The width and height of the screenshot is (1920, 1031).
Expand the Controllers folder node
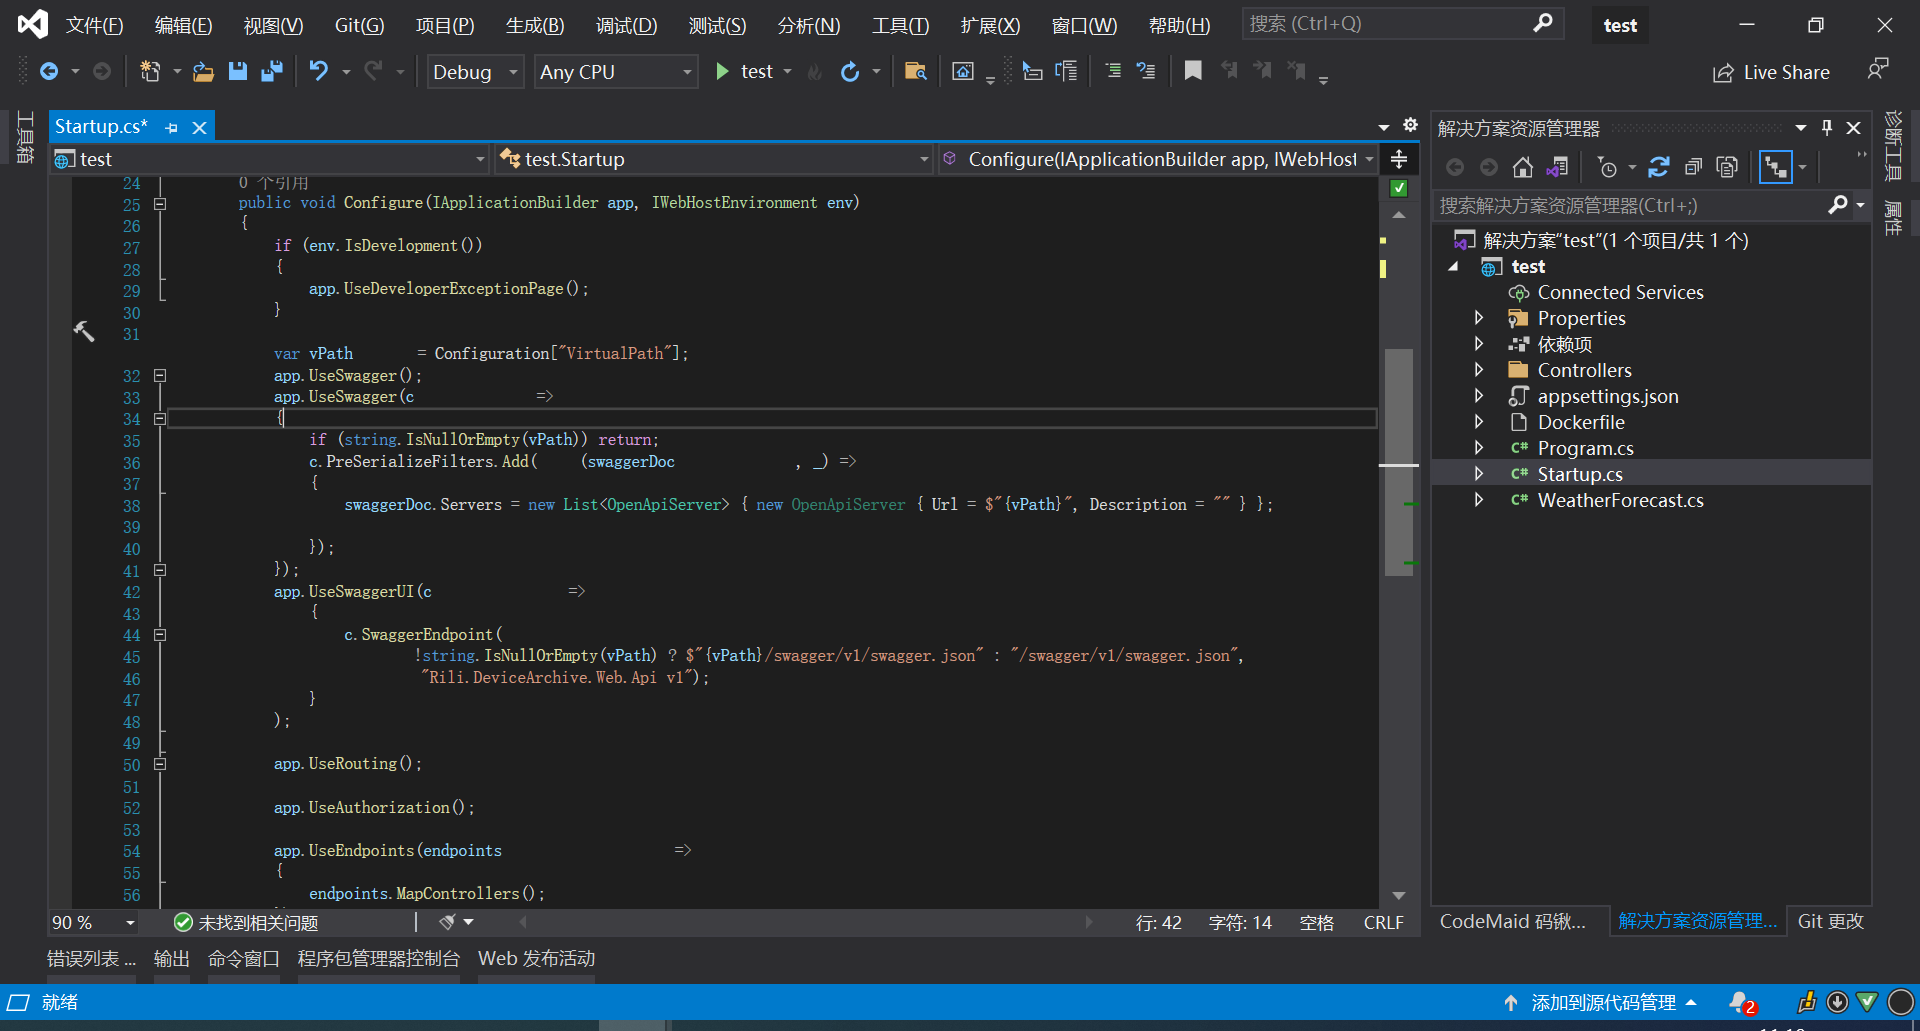click(1479, 370)
